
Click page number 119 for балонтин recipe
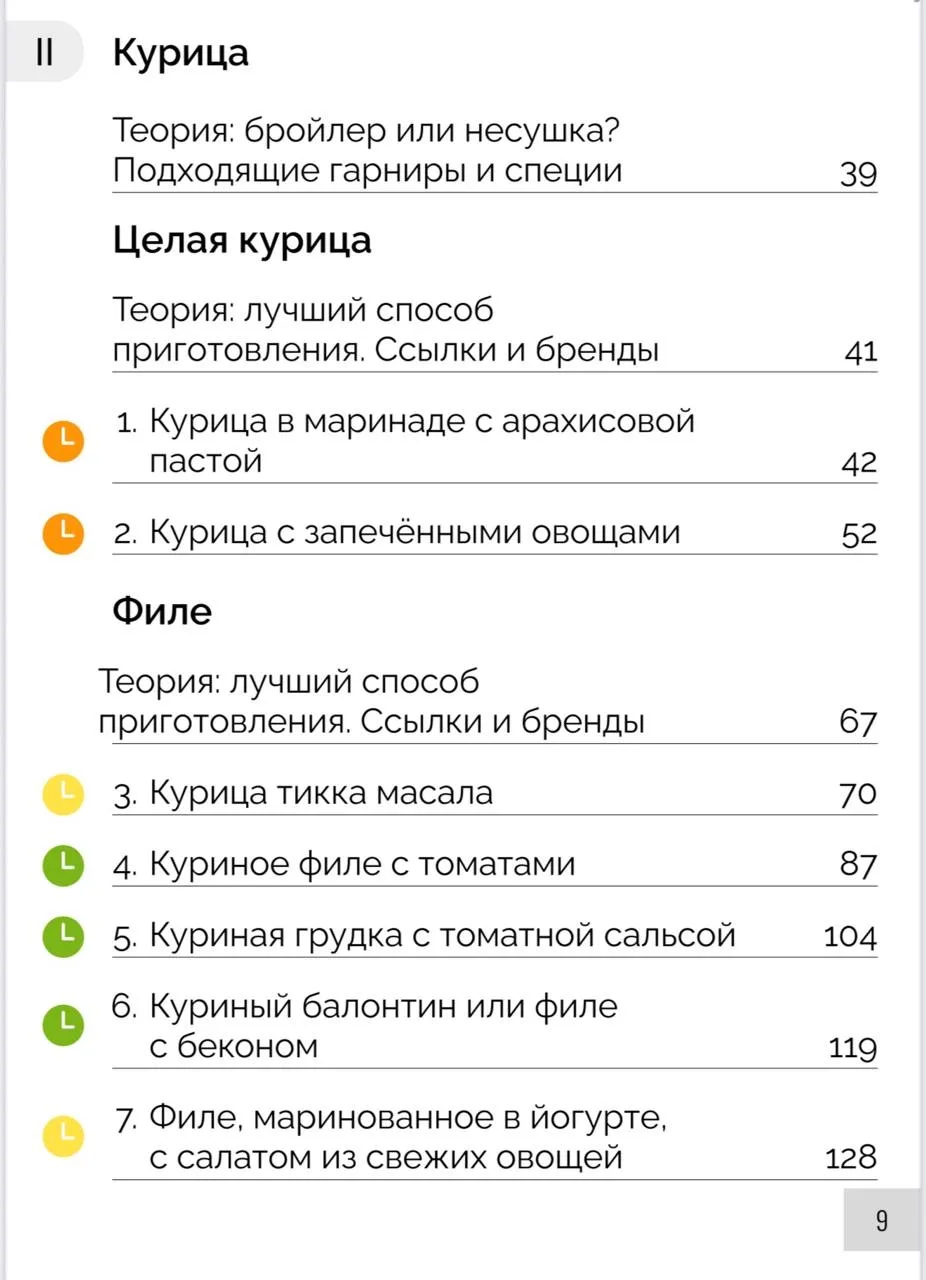[853, 1049]
